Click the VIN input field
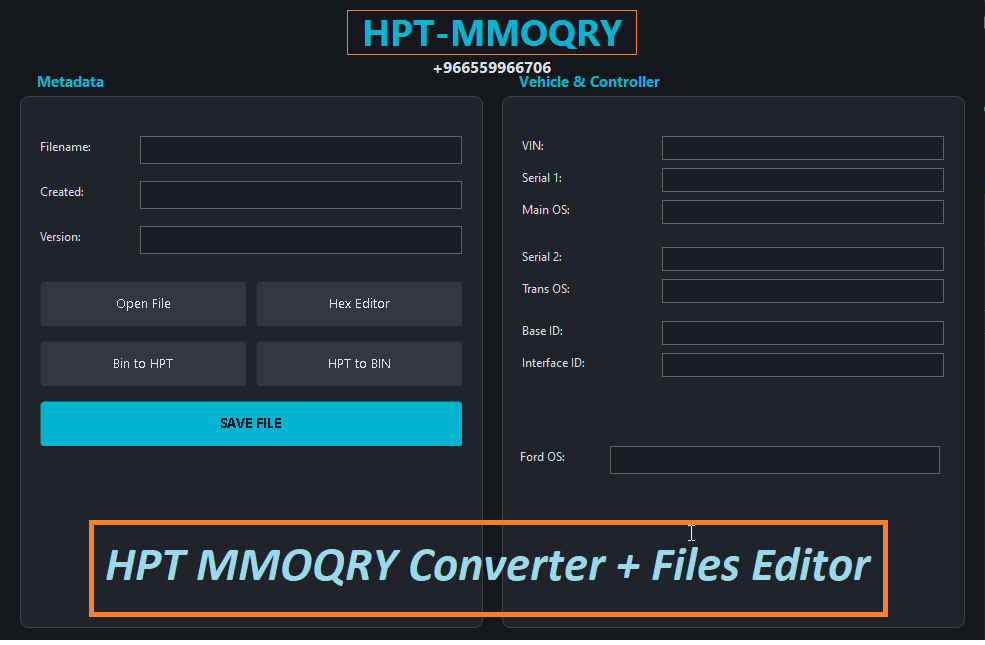The width and height of the screenshot is (985, 645). [x=802, y=148]
